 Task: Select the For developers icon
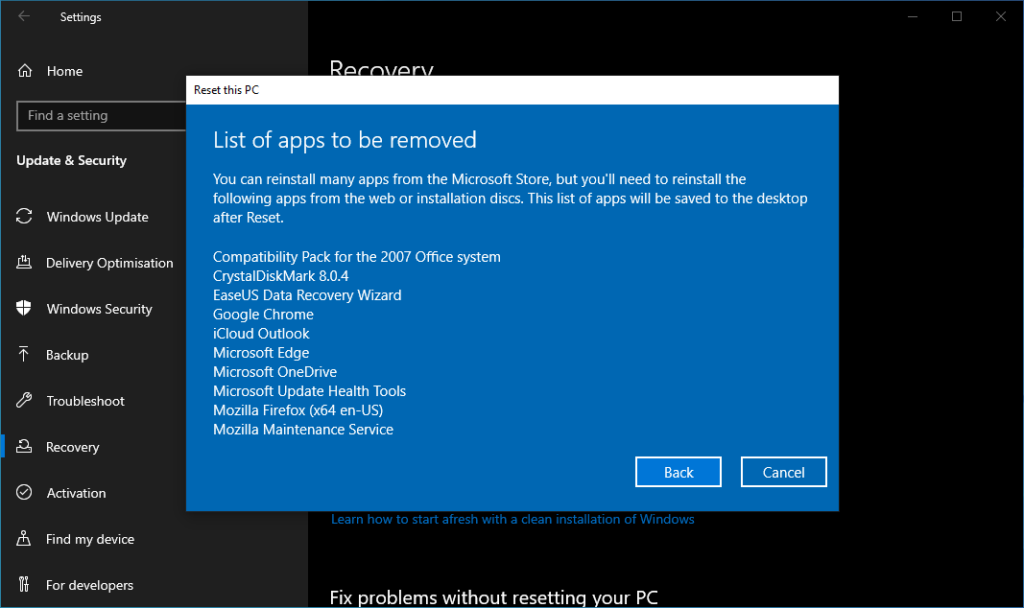point(25,584)
